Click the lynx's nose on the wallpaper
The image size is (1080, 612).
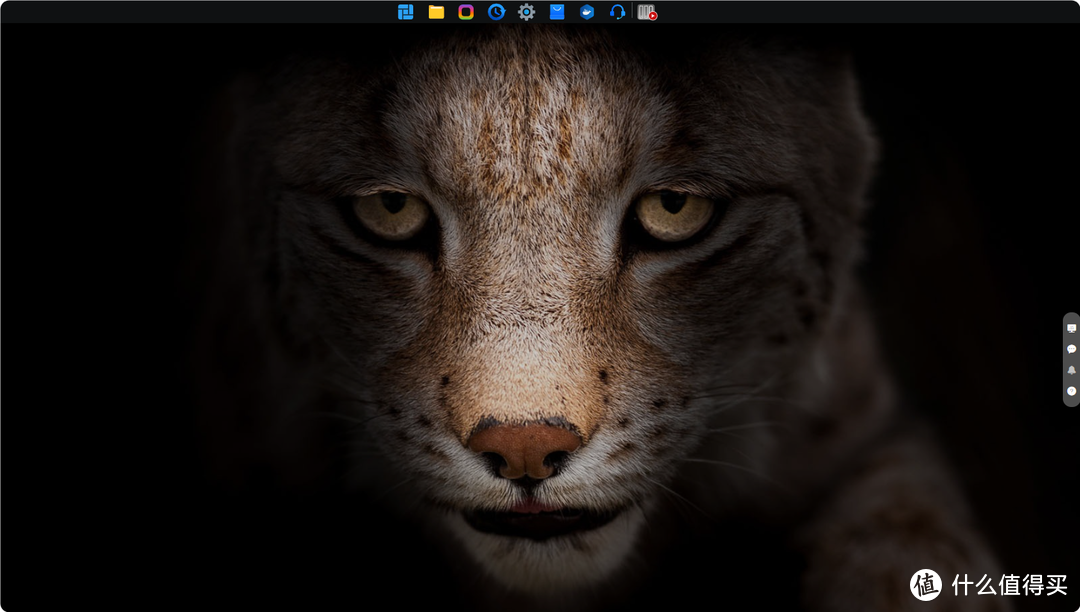click(x=524, y=448)
